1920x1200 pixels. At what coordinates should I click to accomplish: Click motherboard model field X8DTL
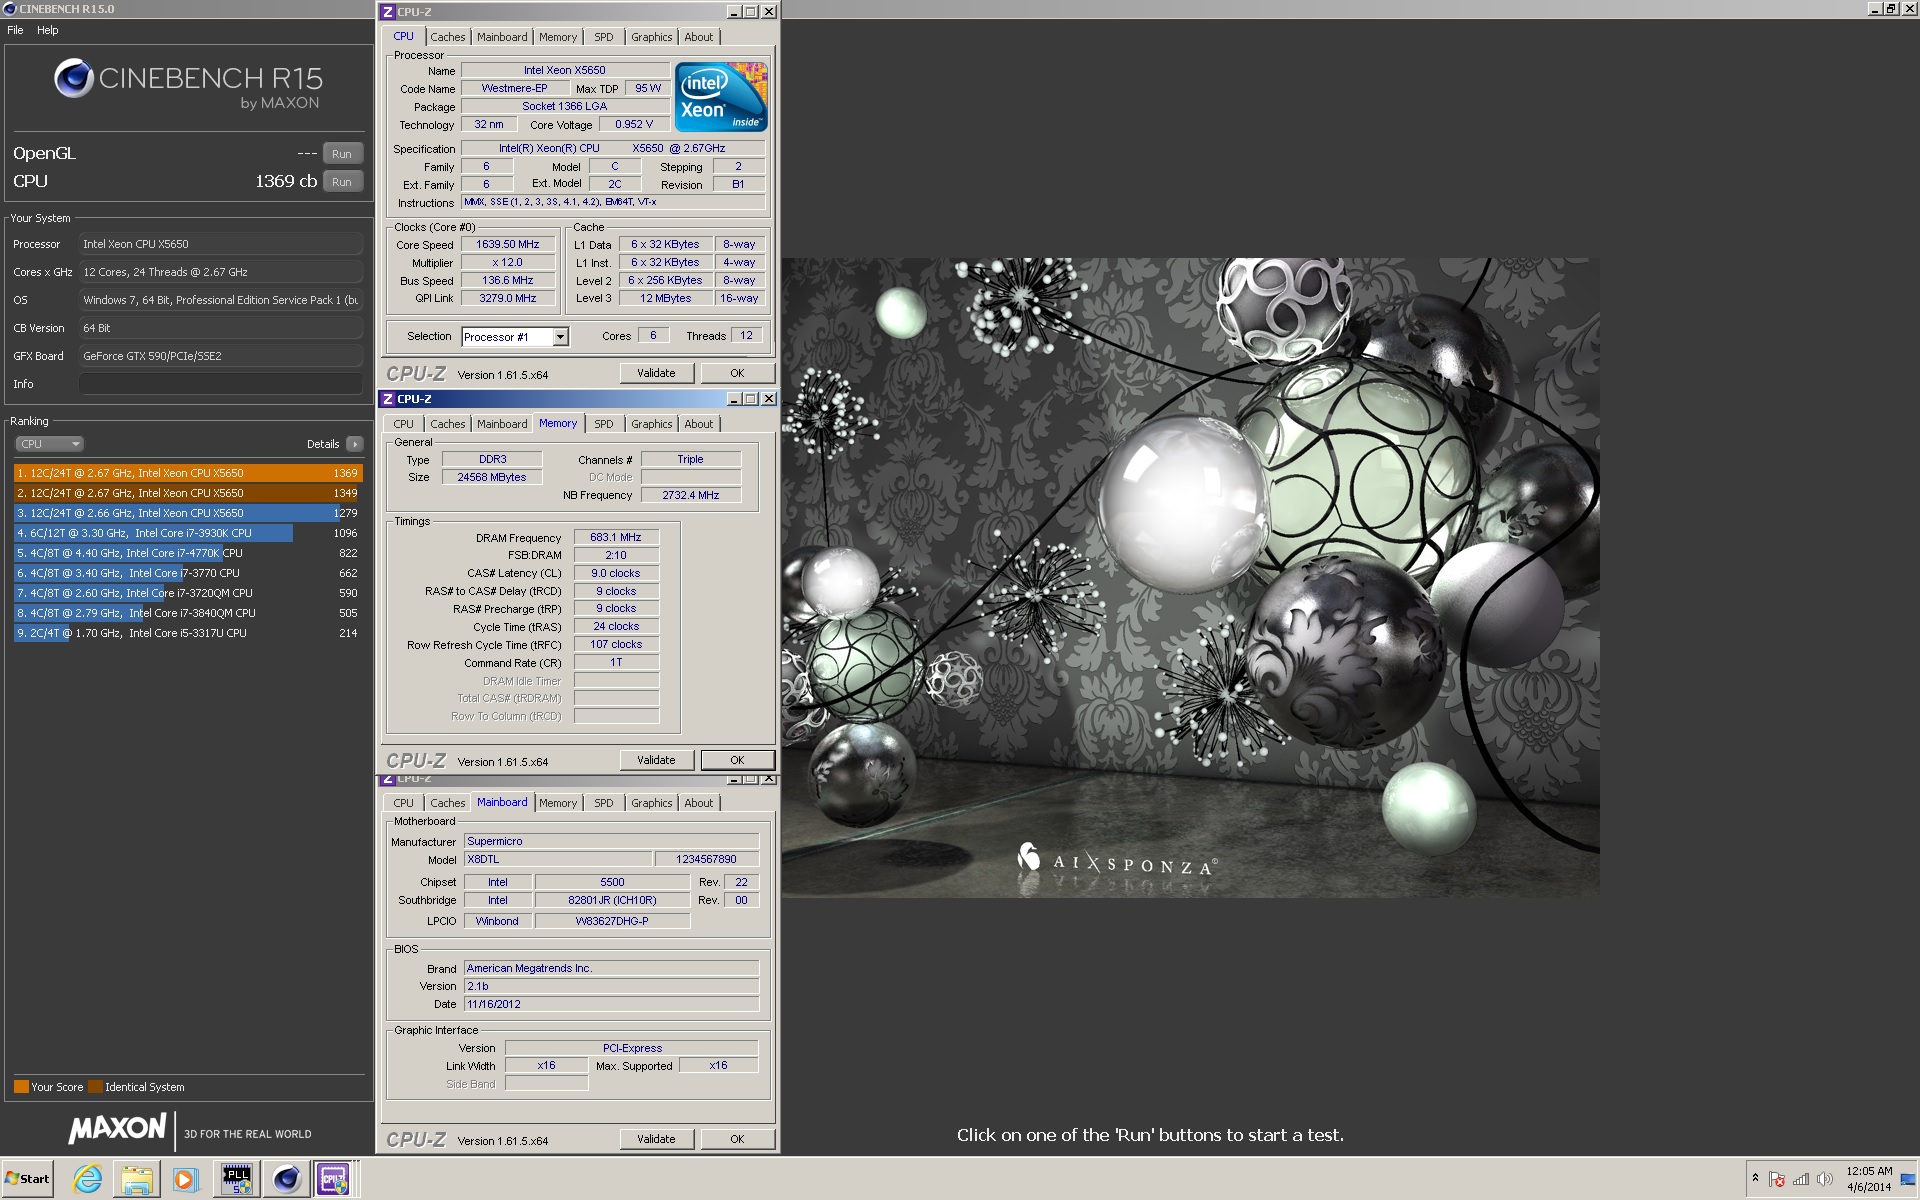558,859
